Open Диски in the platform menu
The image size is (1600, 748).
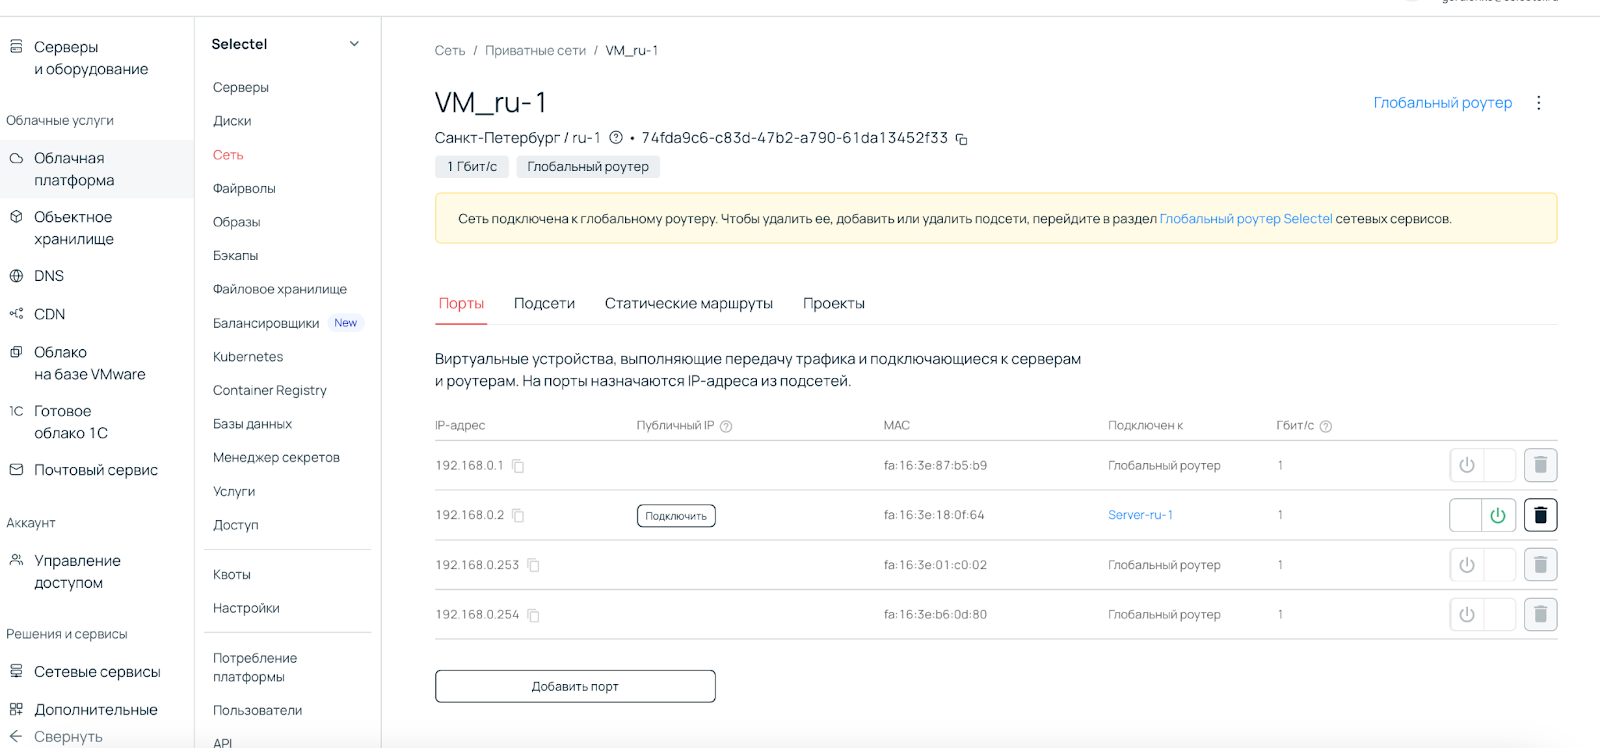point(232,121)
